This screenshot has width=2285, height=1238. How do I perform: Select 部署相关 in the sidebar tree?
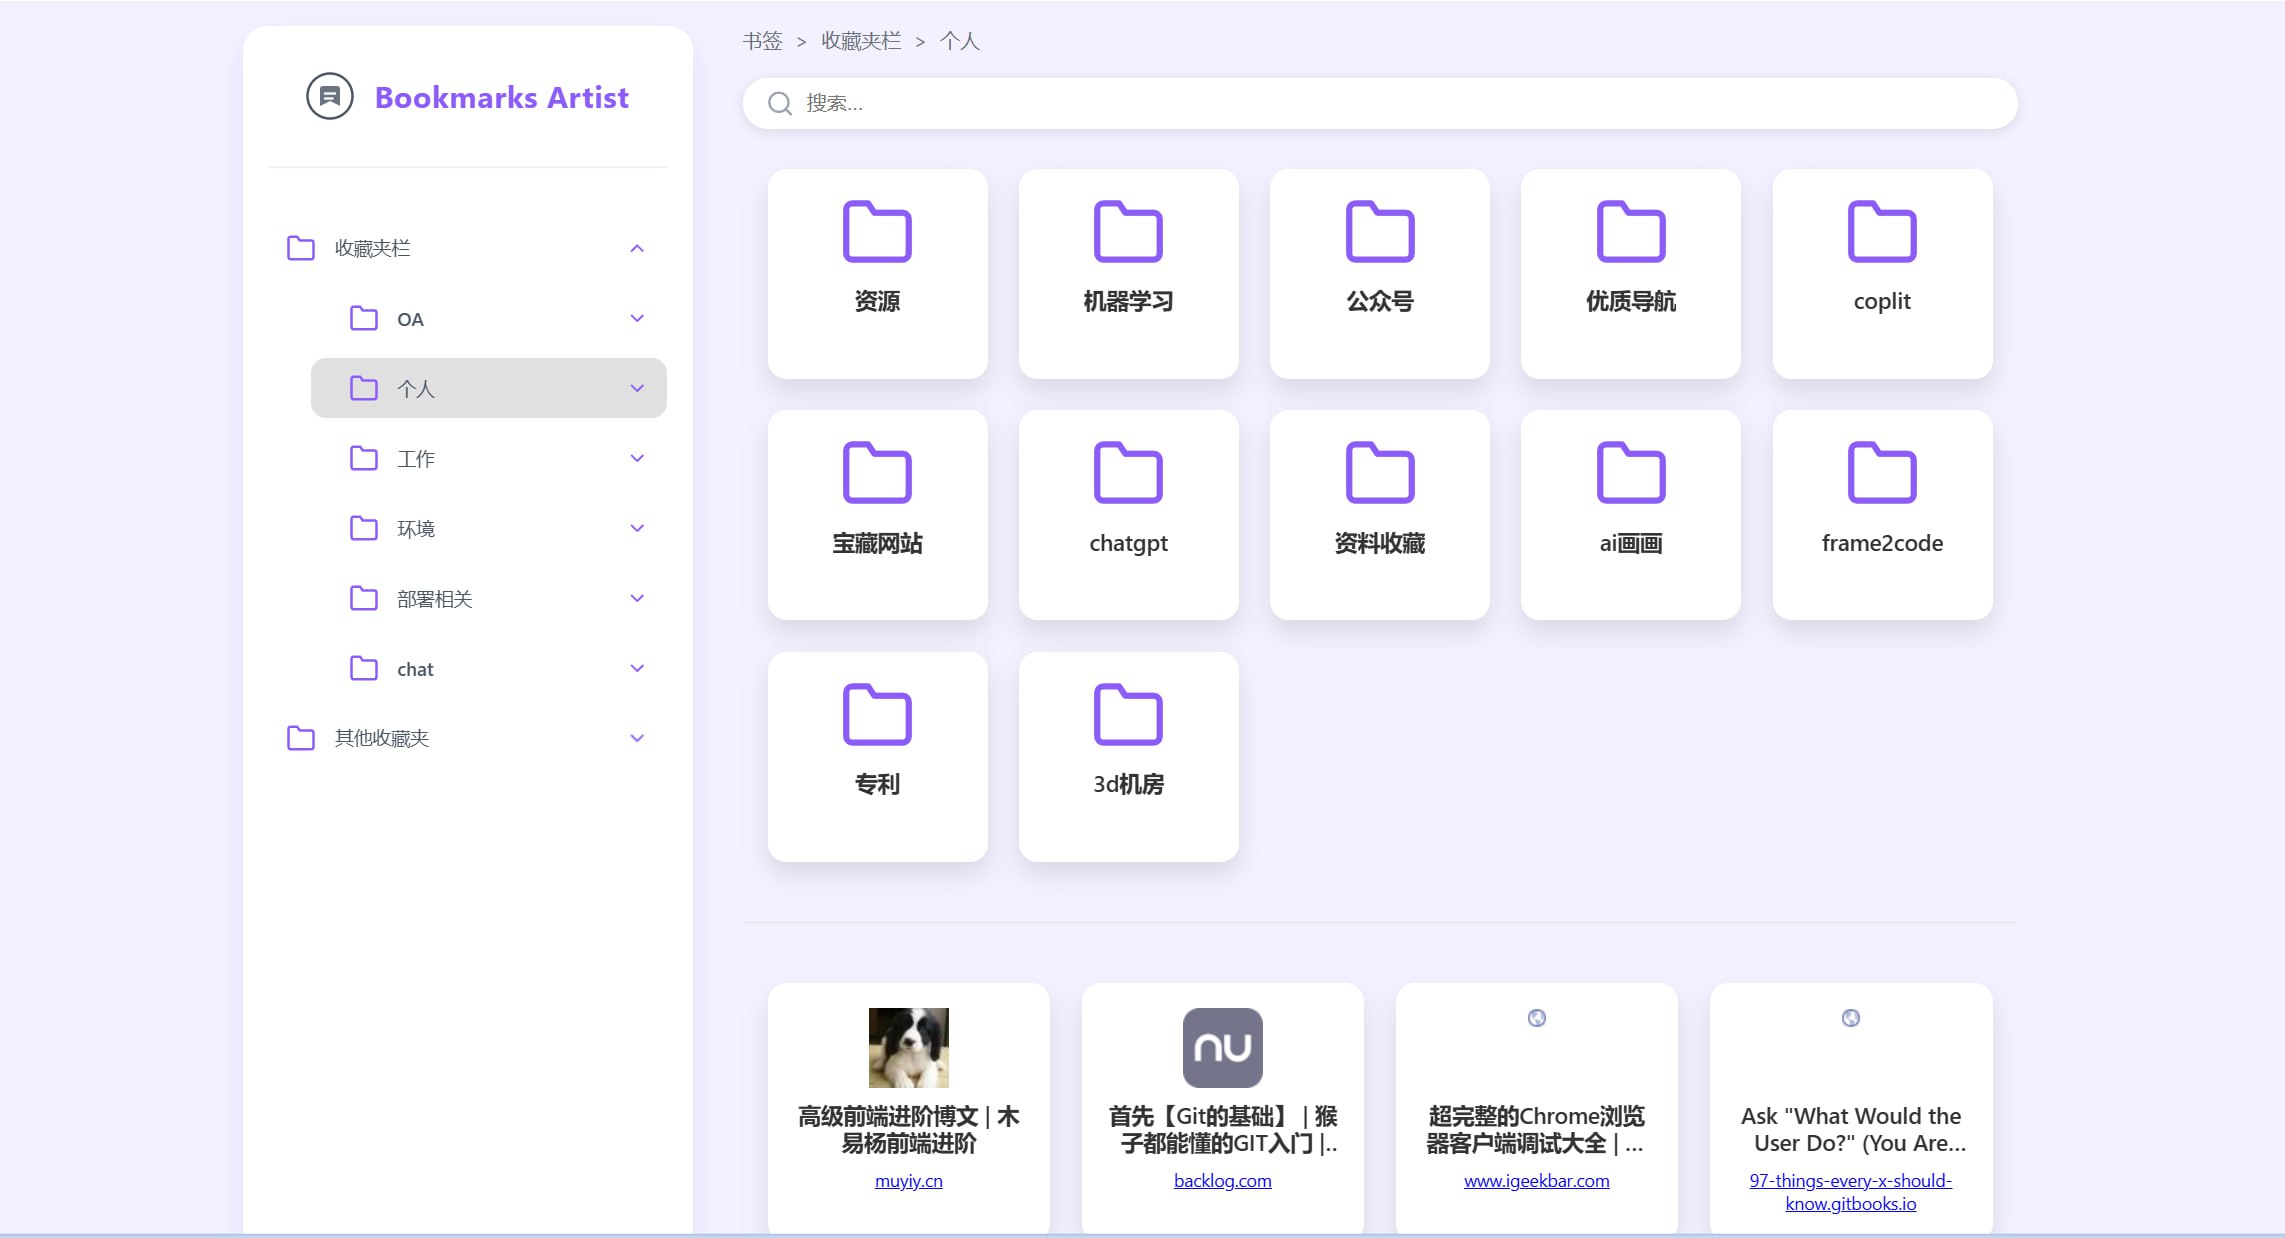click(488, 598)
